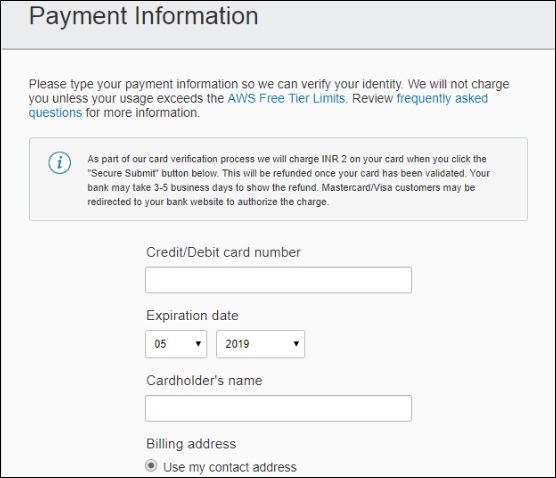Open the AWS Free Tier Limits link

287,98
